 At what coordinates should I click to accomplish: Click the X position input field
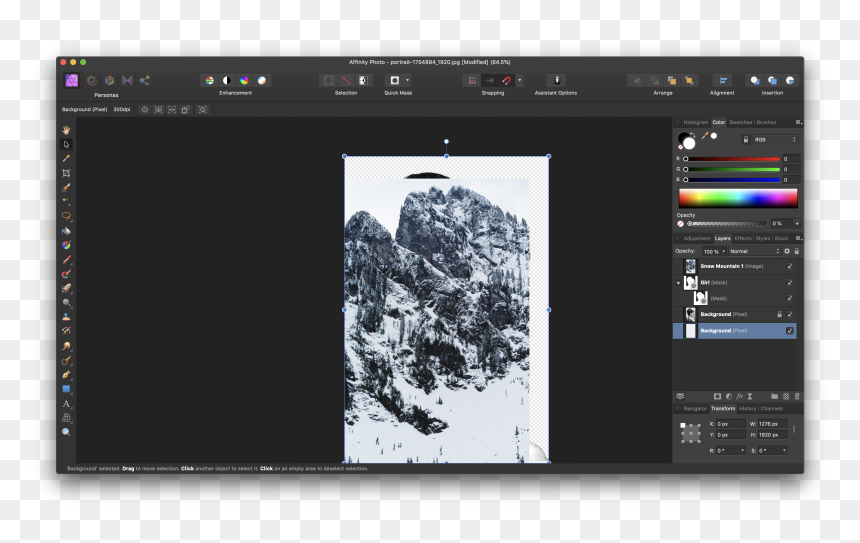[731, 424]
